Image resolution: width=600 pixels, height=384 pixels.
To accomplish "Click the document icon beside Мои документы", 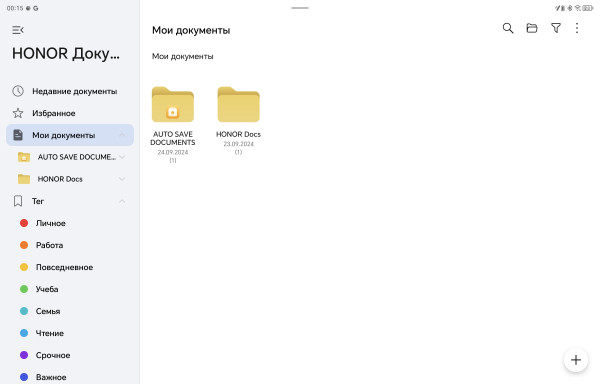I will click(x=18, y=135).
